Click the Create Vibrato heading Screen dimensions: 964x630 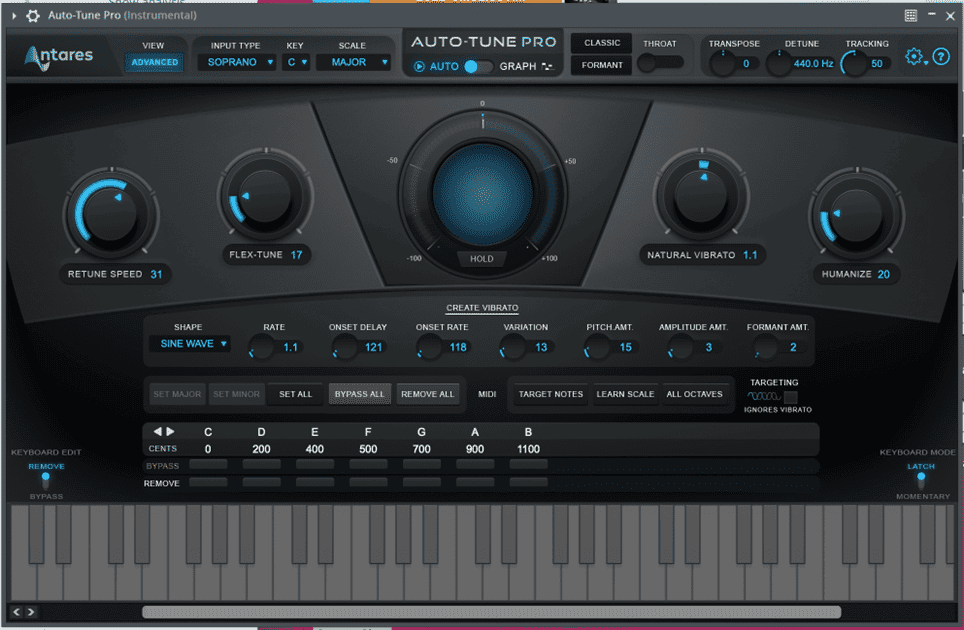tap(482, 307)
